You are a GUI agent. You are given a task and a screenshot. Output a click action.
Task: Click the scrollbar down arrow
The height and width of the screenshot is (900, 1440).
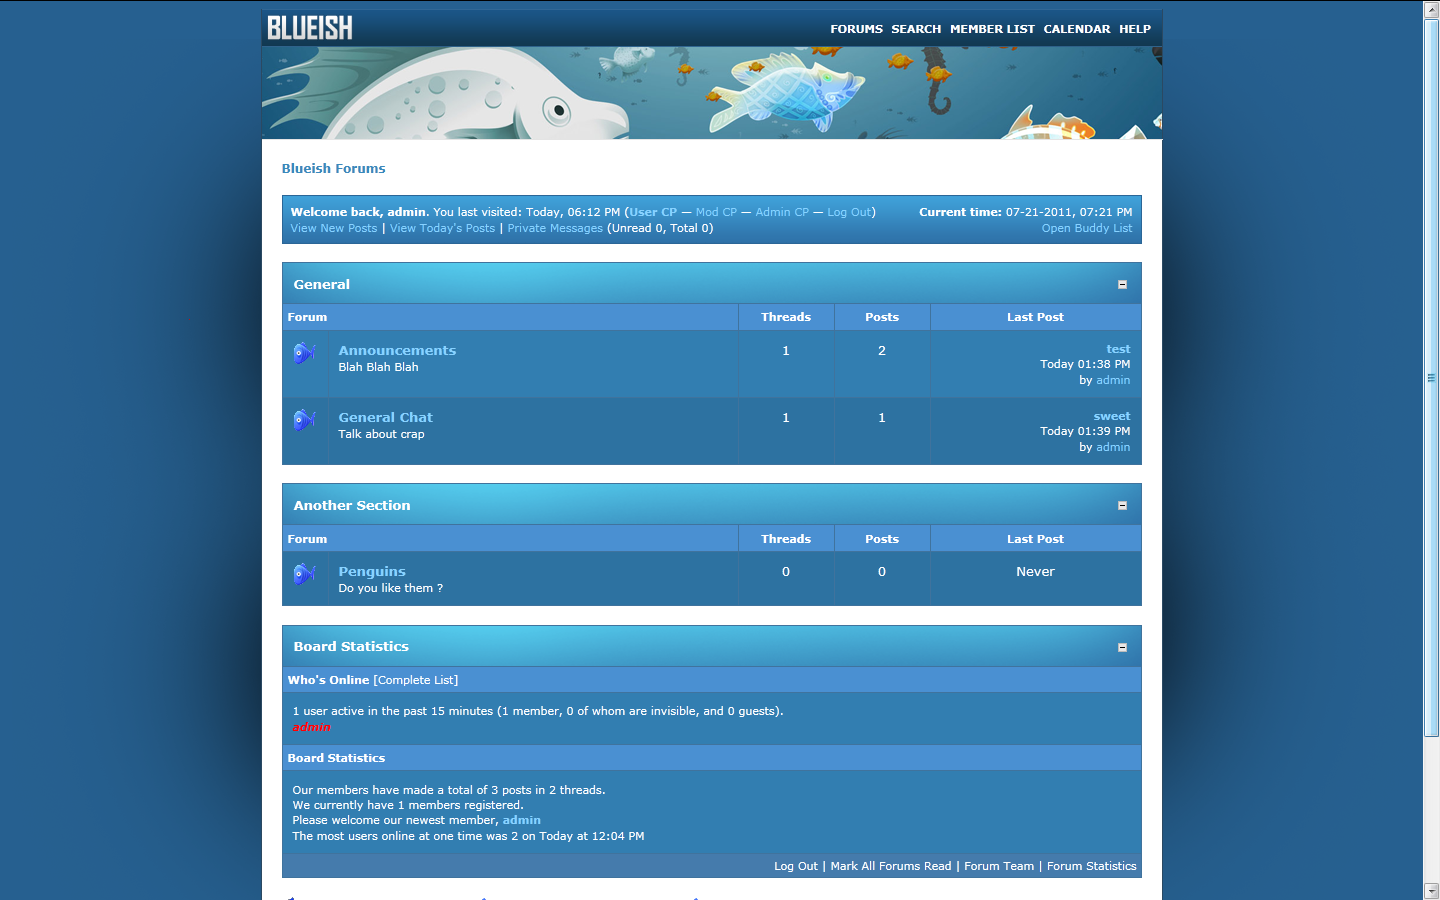[x=1431, y=891]
